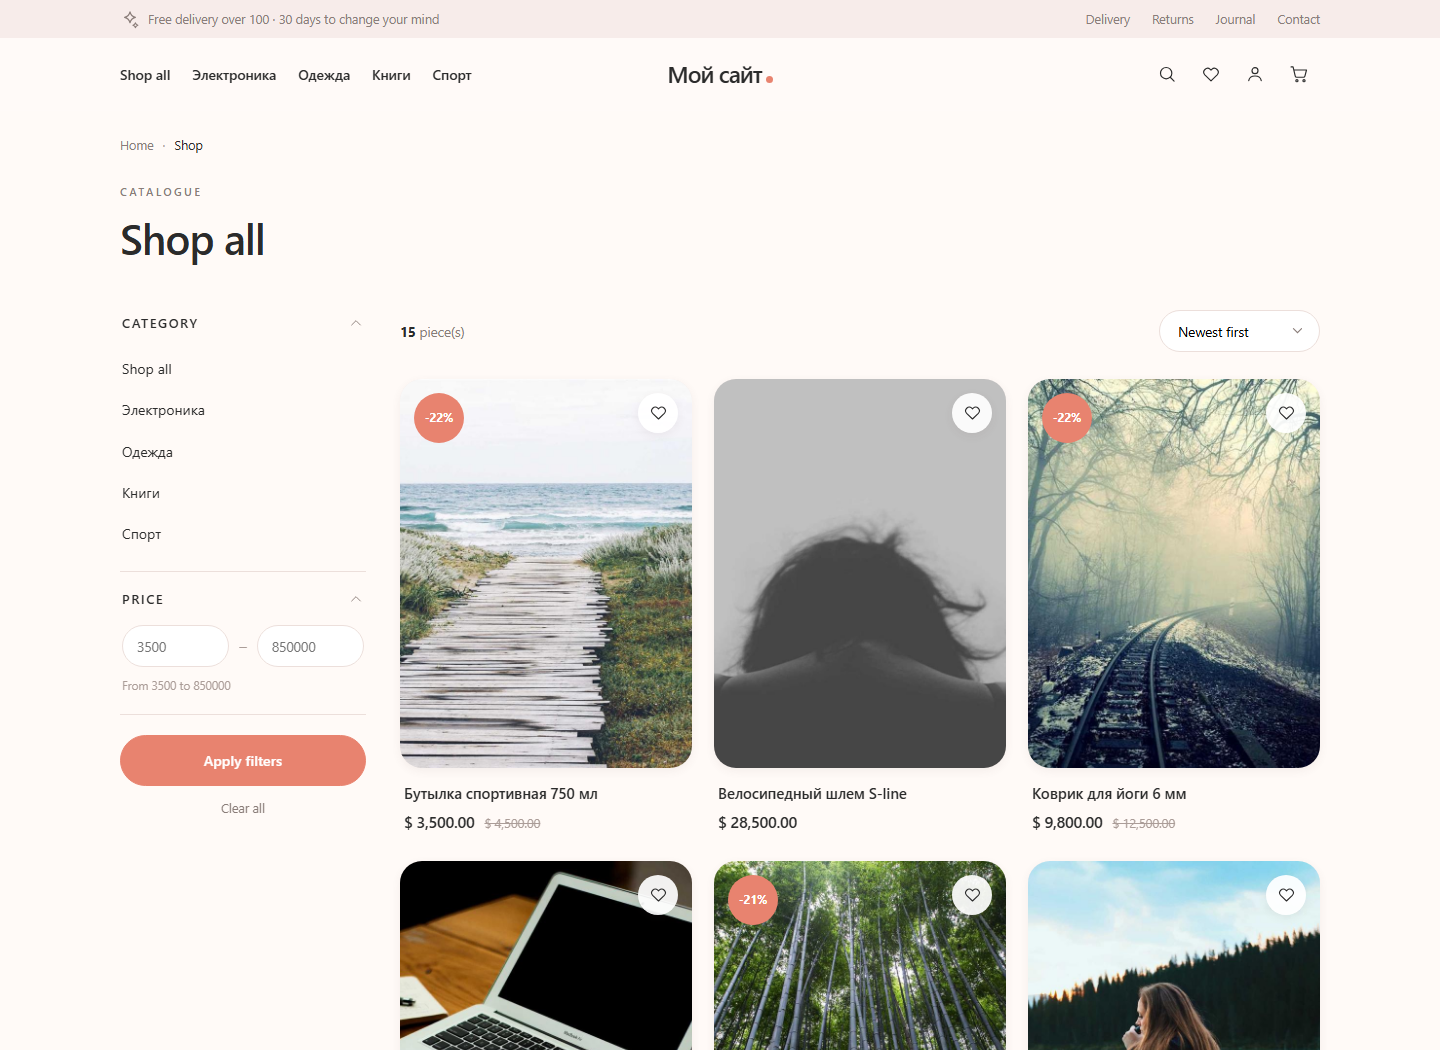Collapse the Price filter section
This screenshot has height=1050, width=1440.
[356, 599]
